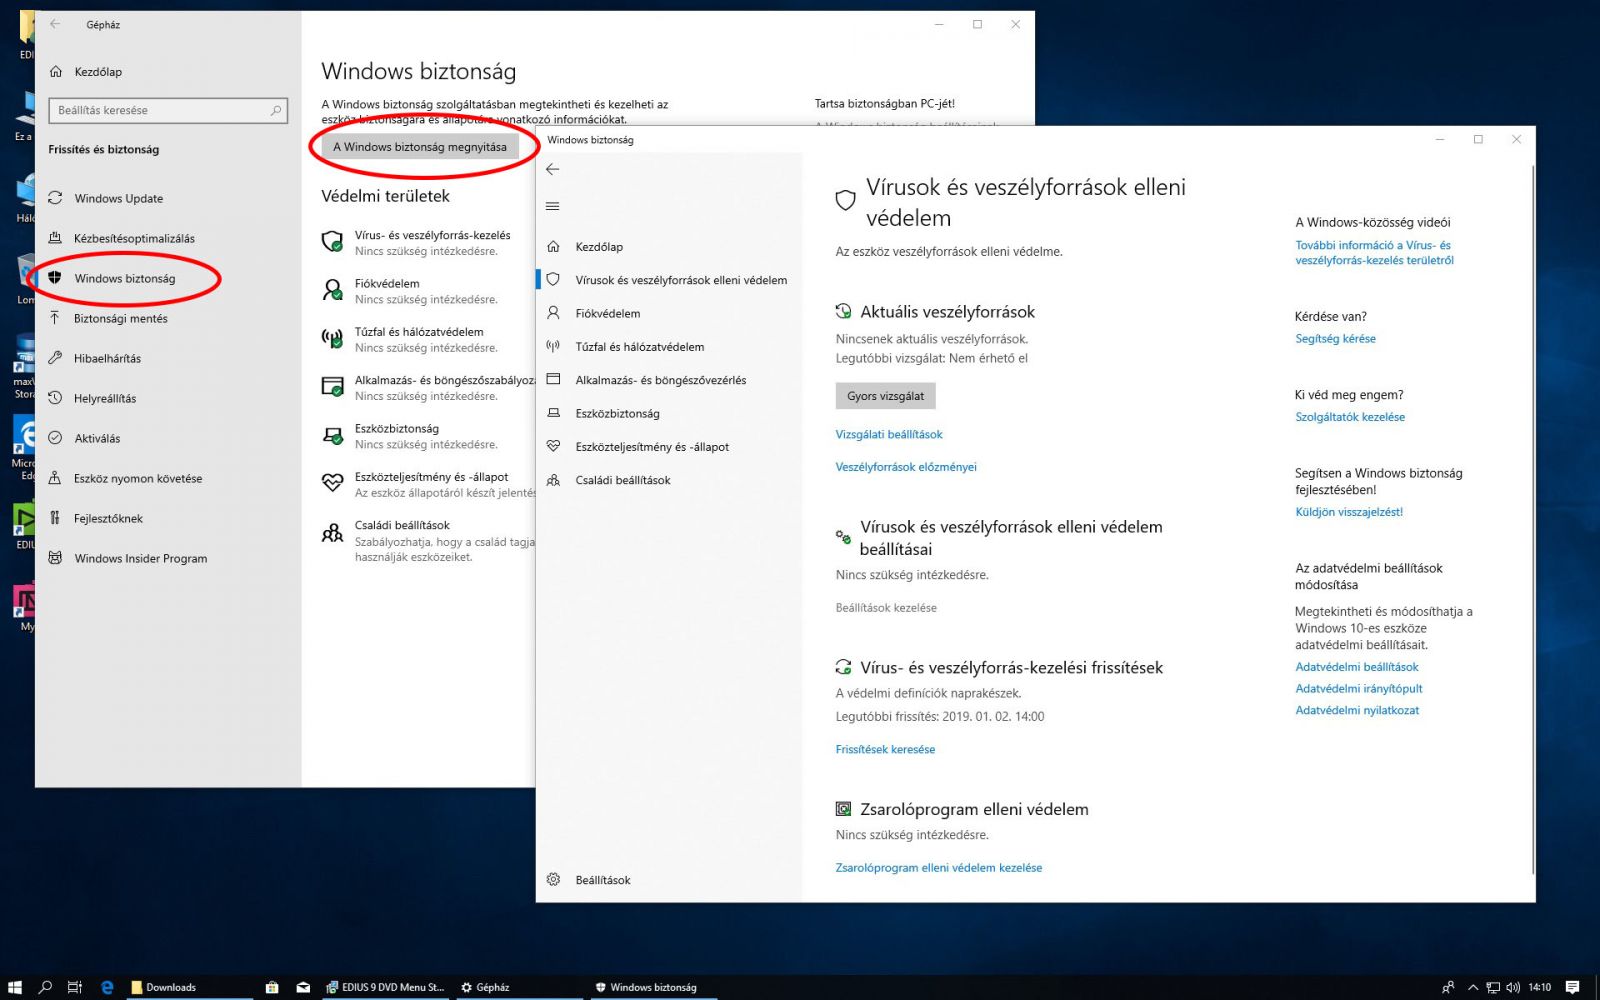
Task: Click the Családi beállítások icon in Gépház
Action: [x=333, y=533]
